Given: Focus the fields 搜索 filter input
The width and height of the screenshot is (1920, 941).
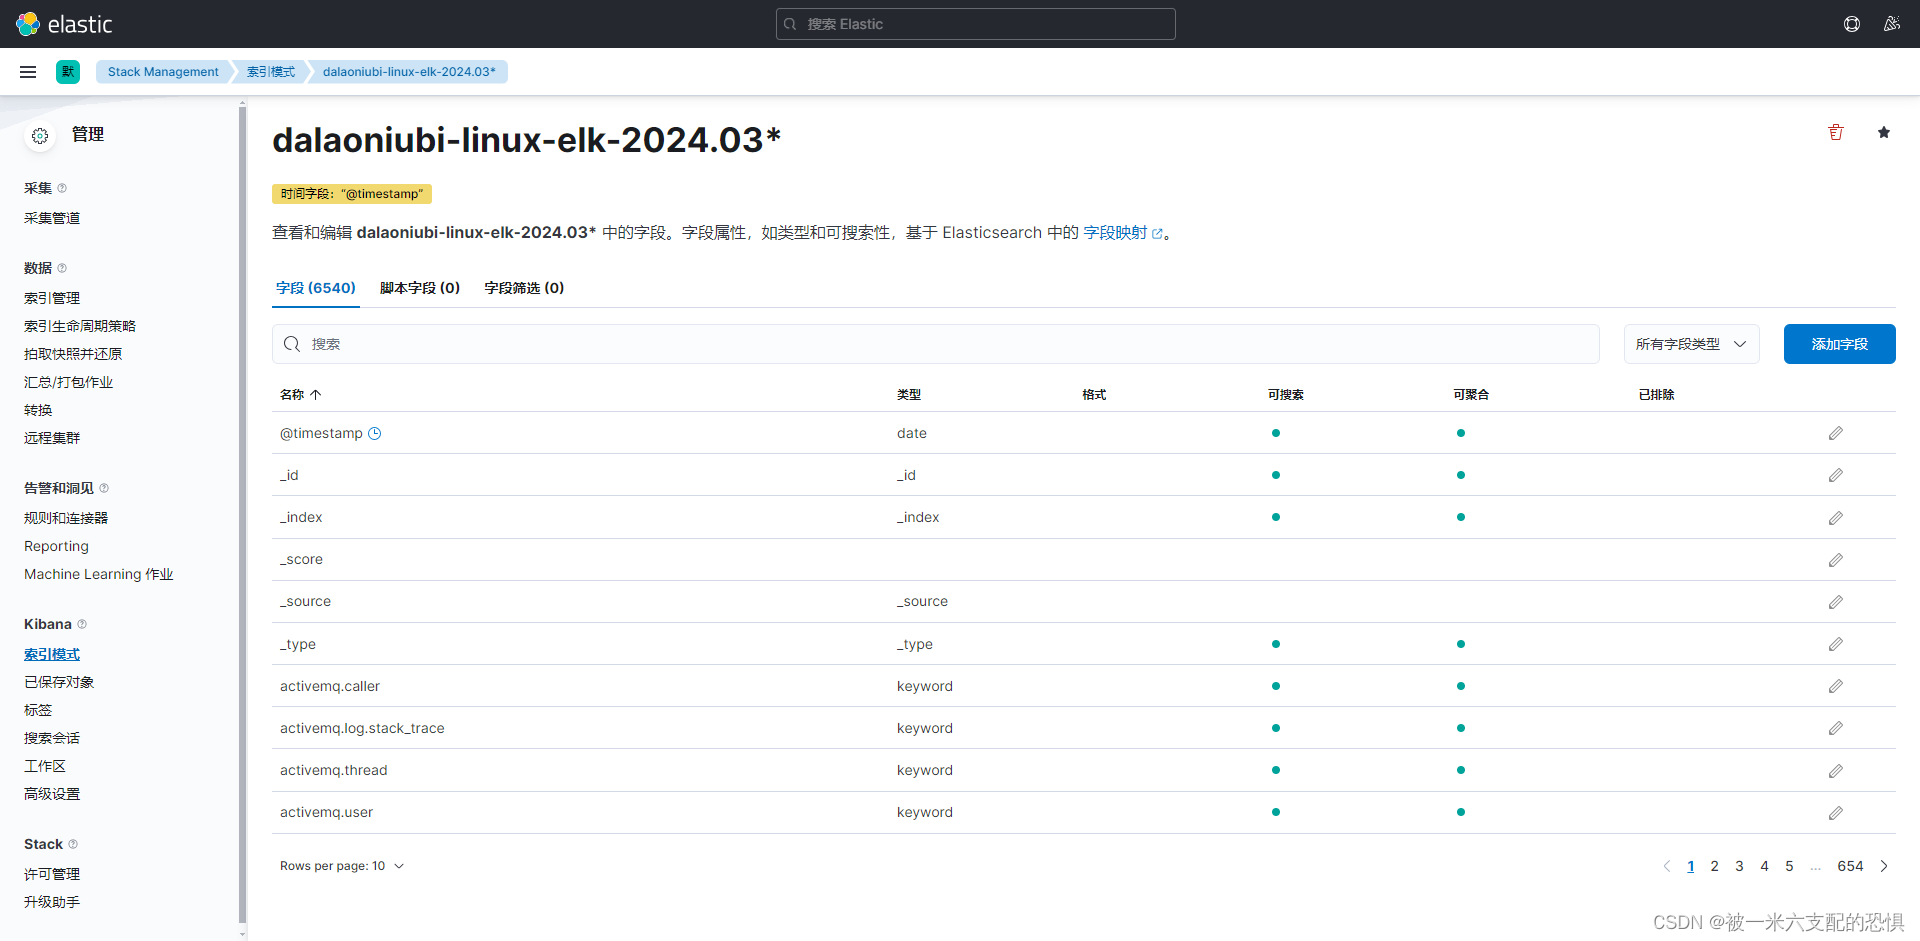Looking at the screenshot, I should [936, 344].
